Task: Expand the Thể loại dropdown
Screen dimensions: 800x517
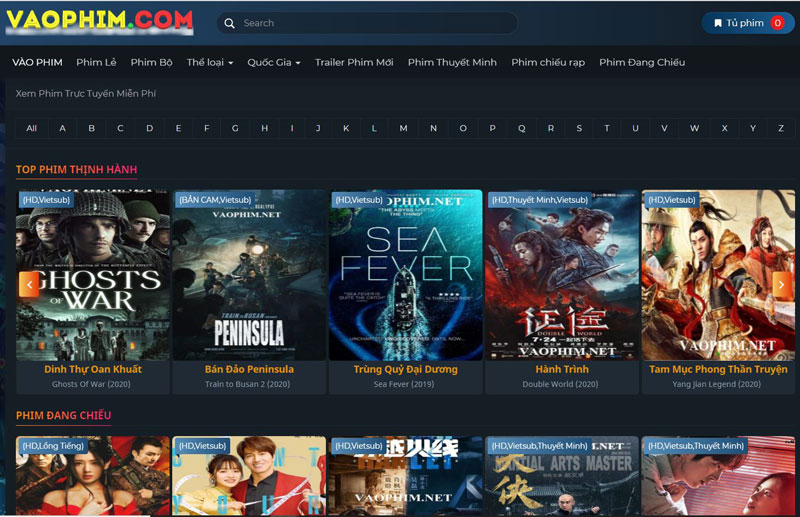Action: pos(210,62)
